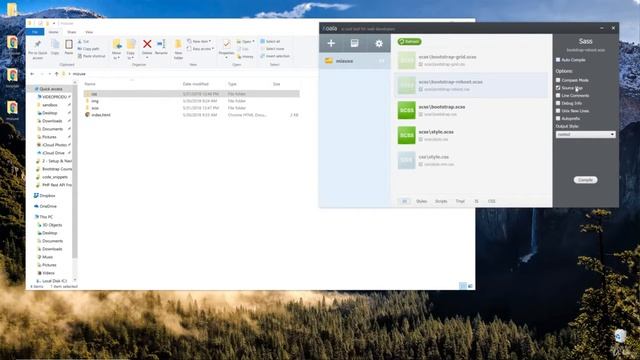The height and width of the screenshot is (360, 640).
Task: Switch to large icons view button
Action: (x=470, y=286)
